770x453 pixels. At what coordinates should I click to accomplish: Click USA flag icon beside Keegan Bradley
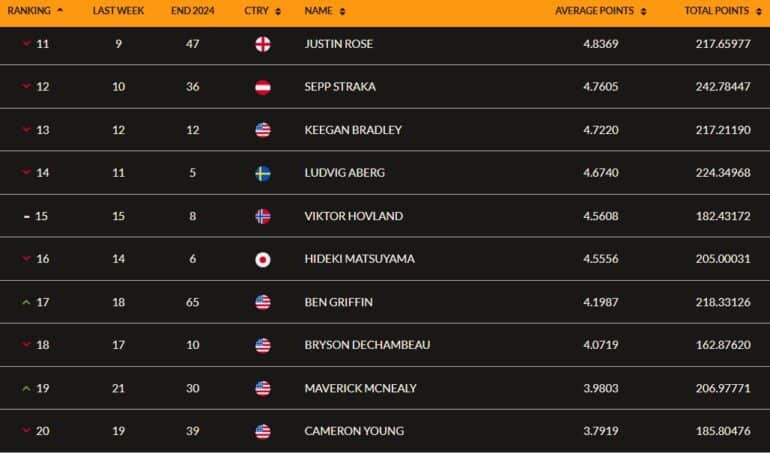coord(263,130)
